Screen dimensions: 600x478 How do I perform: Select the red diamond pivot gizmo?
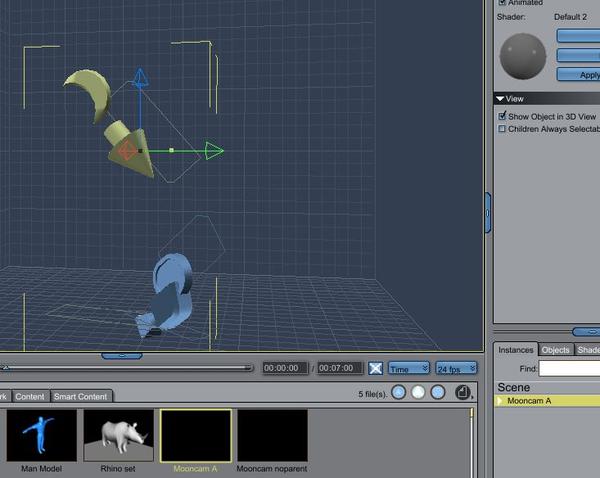(x=127, y=150)
